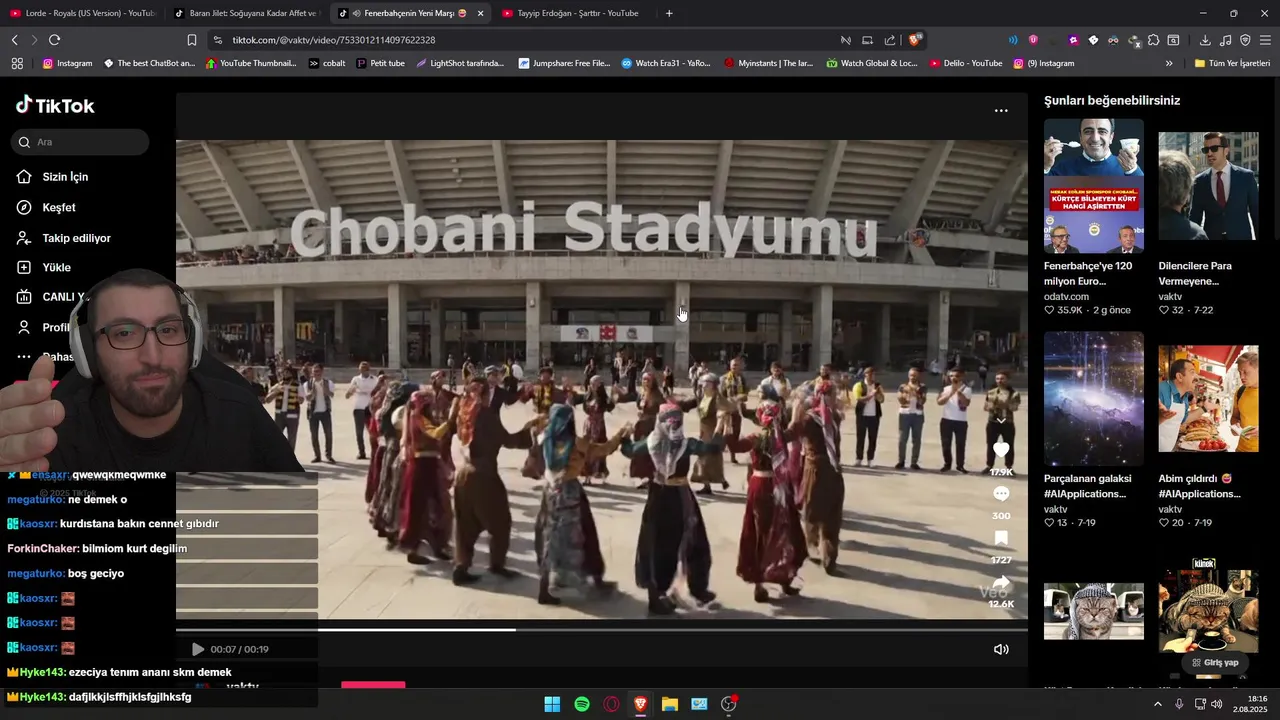Open Opera browser from the taskbar
The image size is (1280, 720).
tap(611, 704)
